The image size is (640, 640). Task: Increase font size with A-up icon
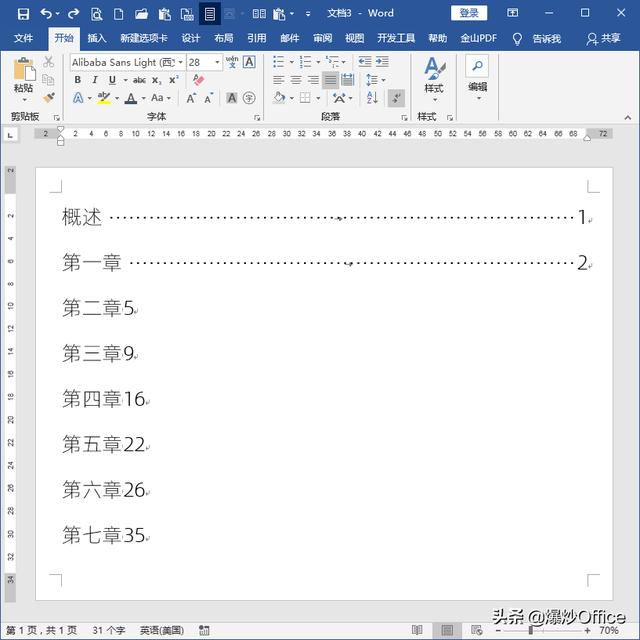point(191,98)
